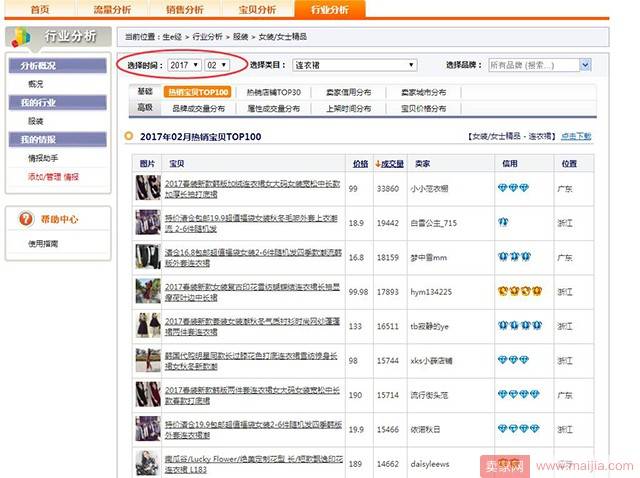Open the product link priced 16.8
640x478 pixels.
pyautogui.click(x=253, y=258)
